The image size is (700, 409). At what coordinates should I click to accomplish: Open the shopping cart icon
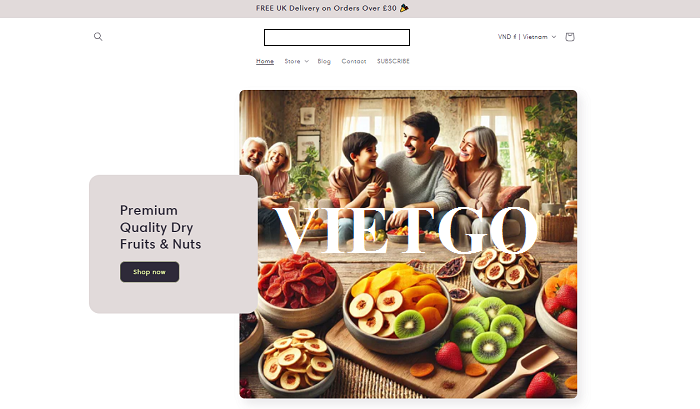tap(570, 37)
